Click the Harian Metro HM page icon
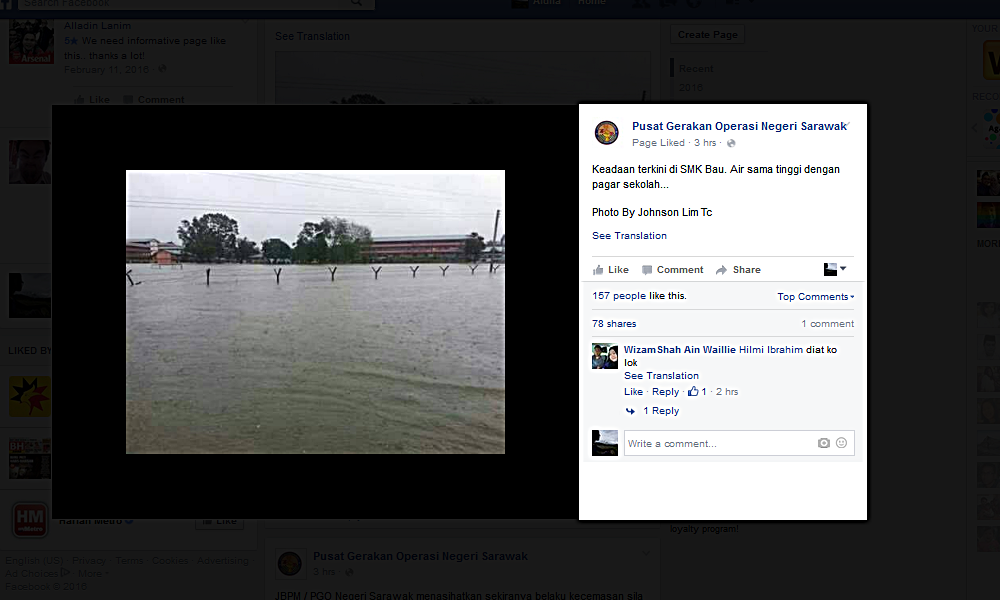 (30, 519)
